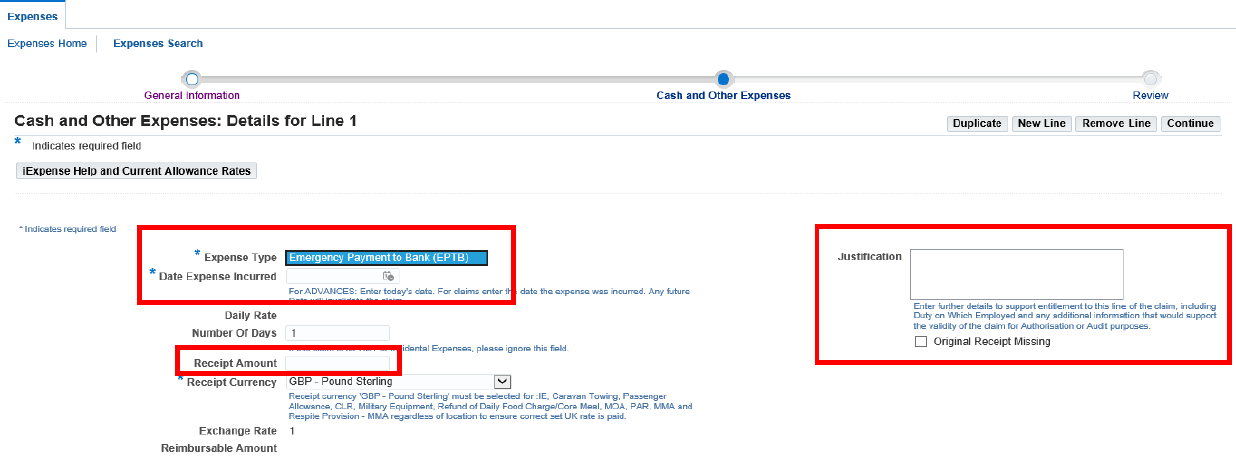This screenshot has height=469, width=1236.
Task: Open the Expenses Search page
Action: [158, 44]
